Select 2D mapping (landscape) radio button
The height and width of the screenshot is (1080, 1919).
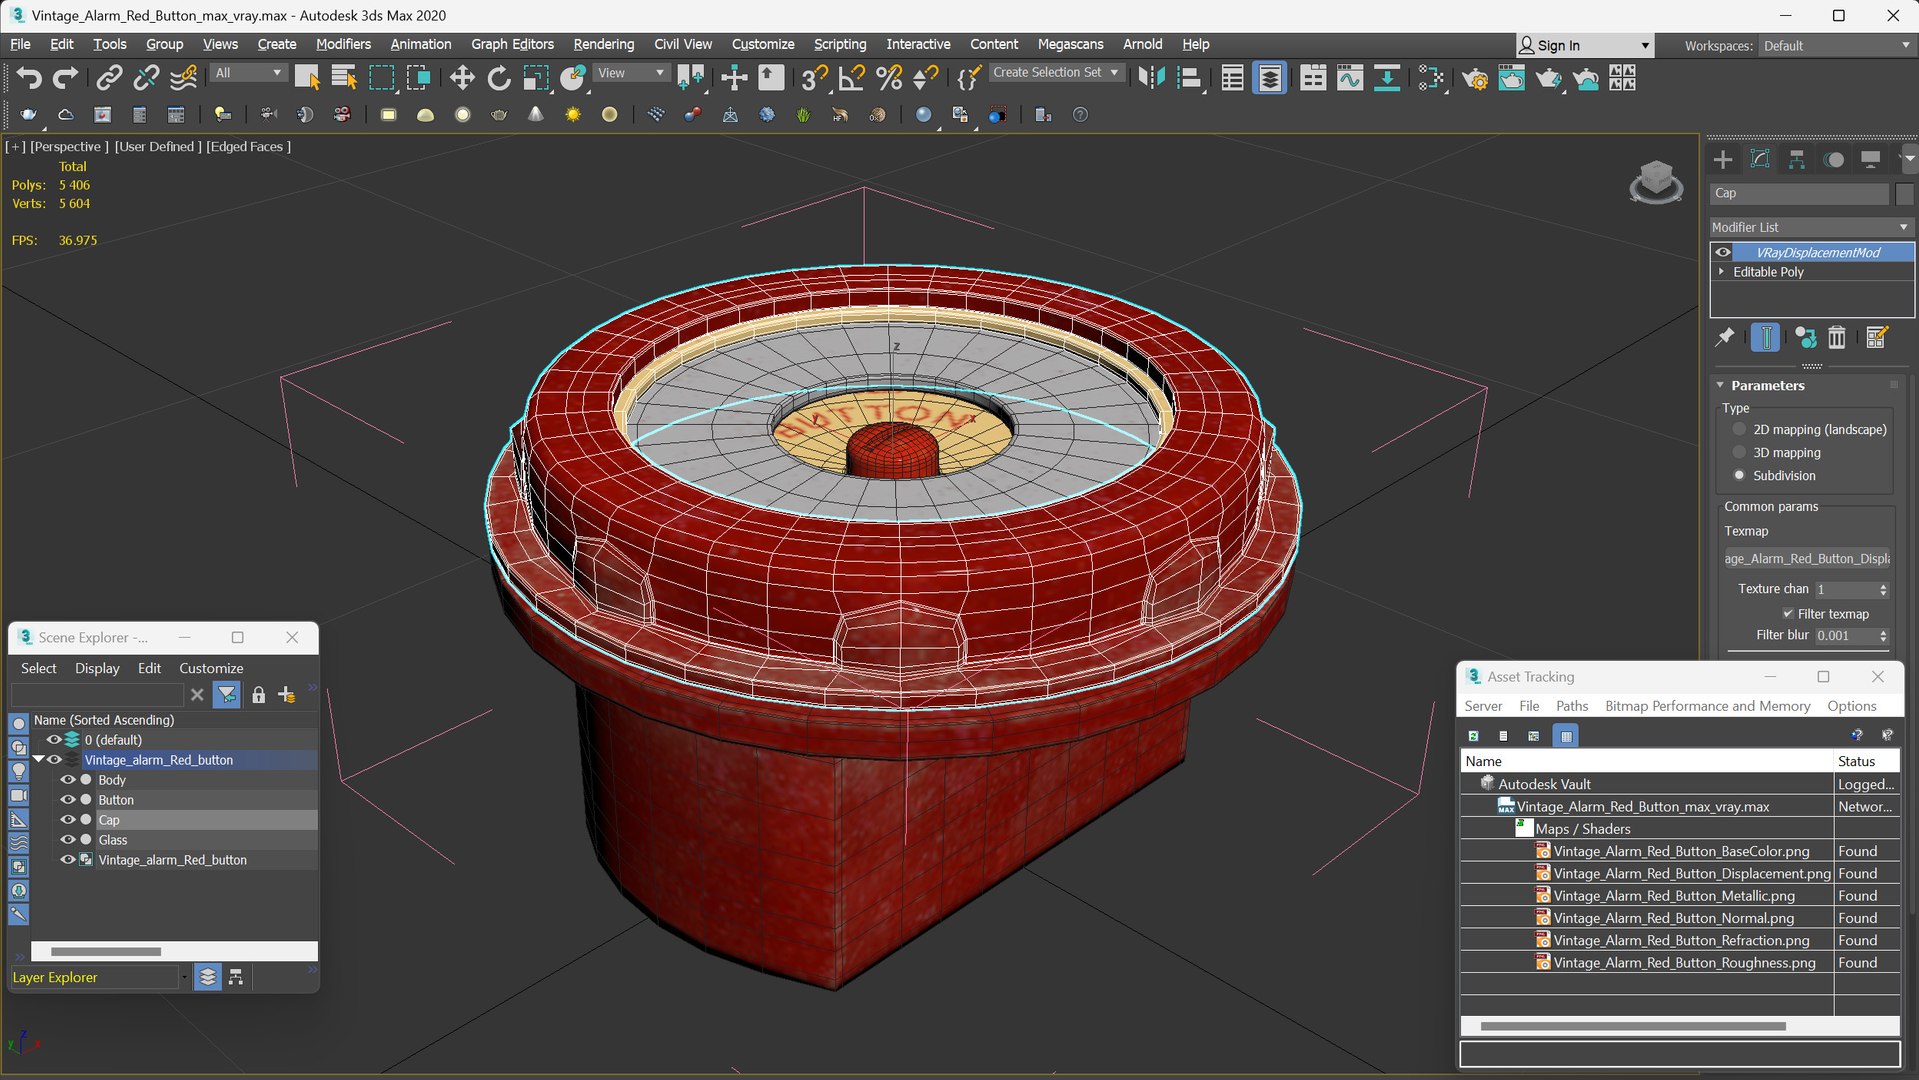1740,429
